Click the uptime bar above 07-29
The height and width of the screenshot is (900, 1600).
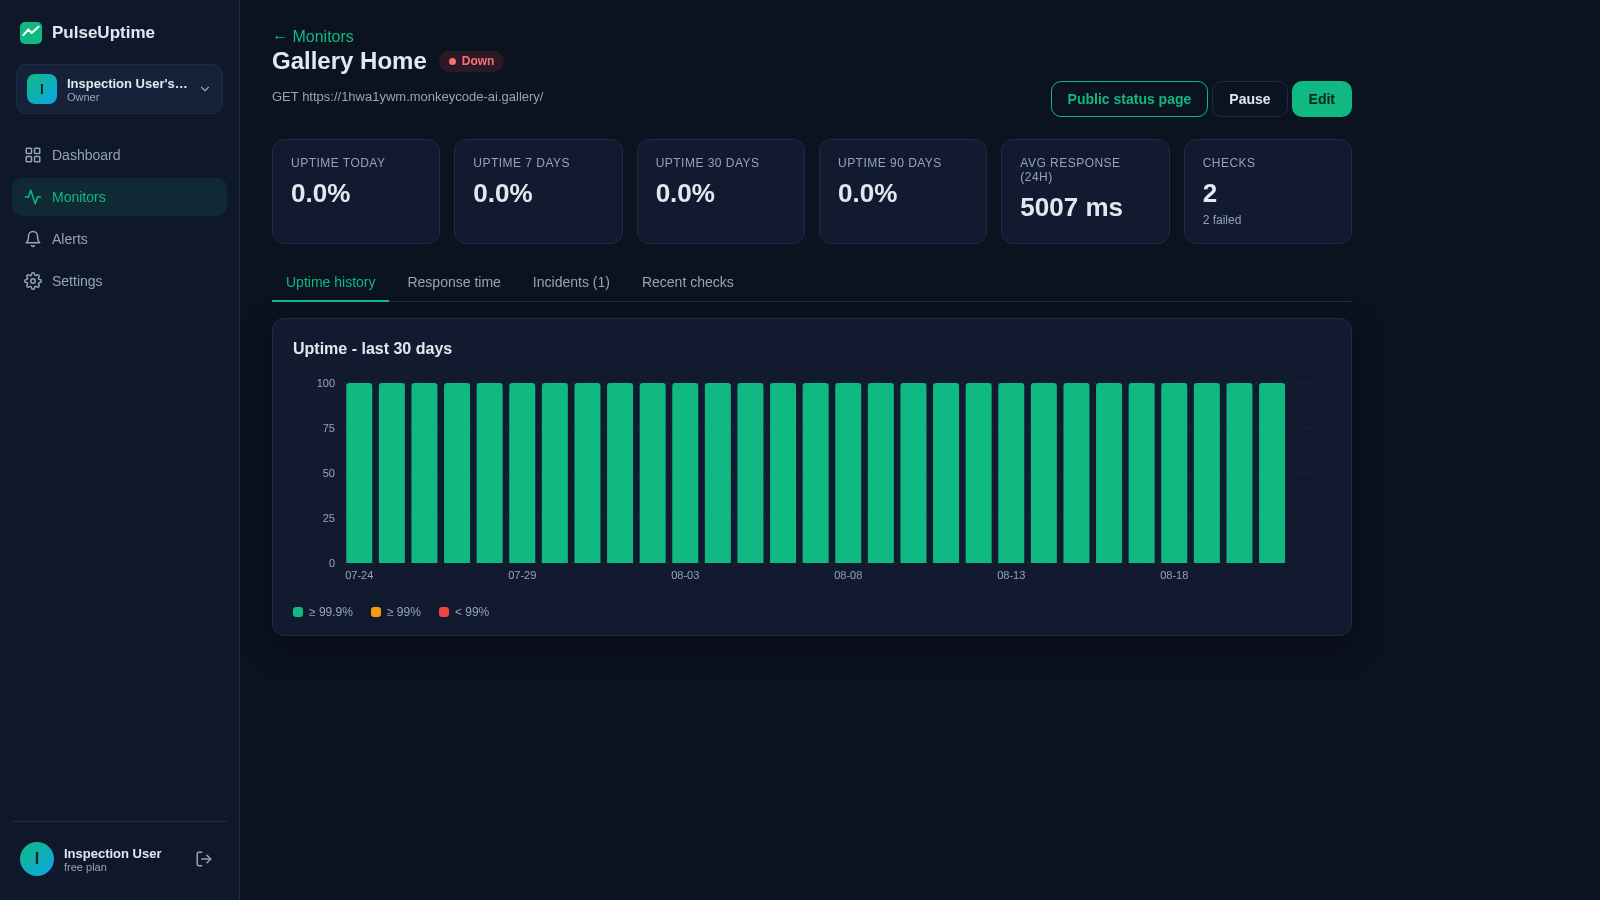click(x=522, y=473)
